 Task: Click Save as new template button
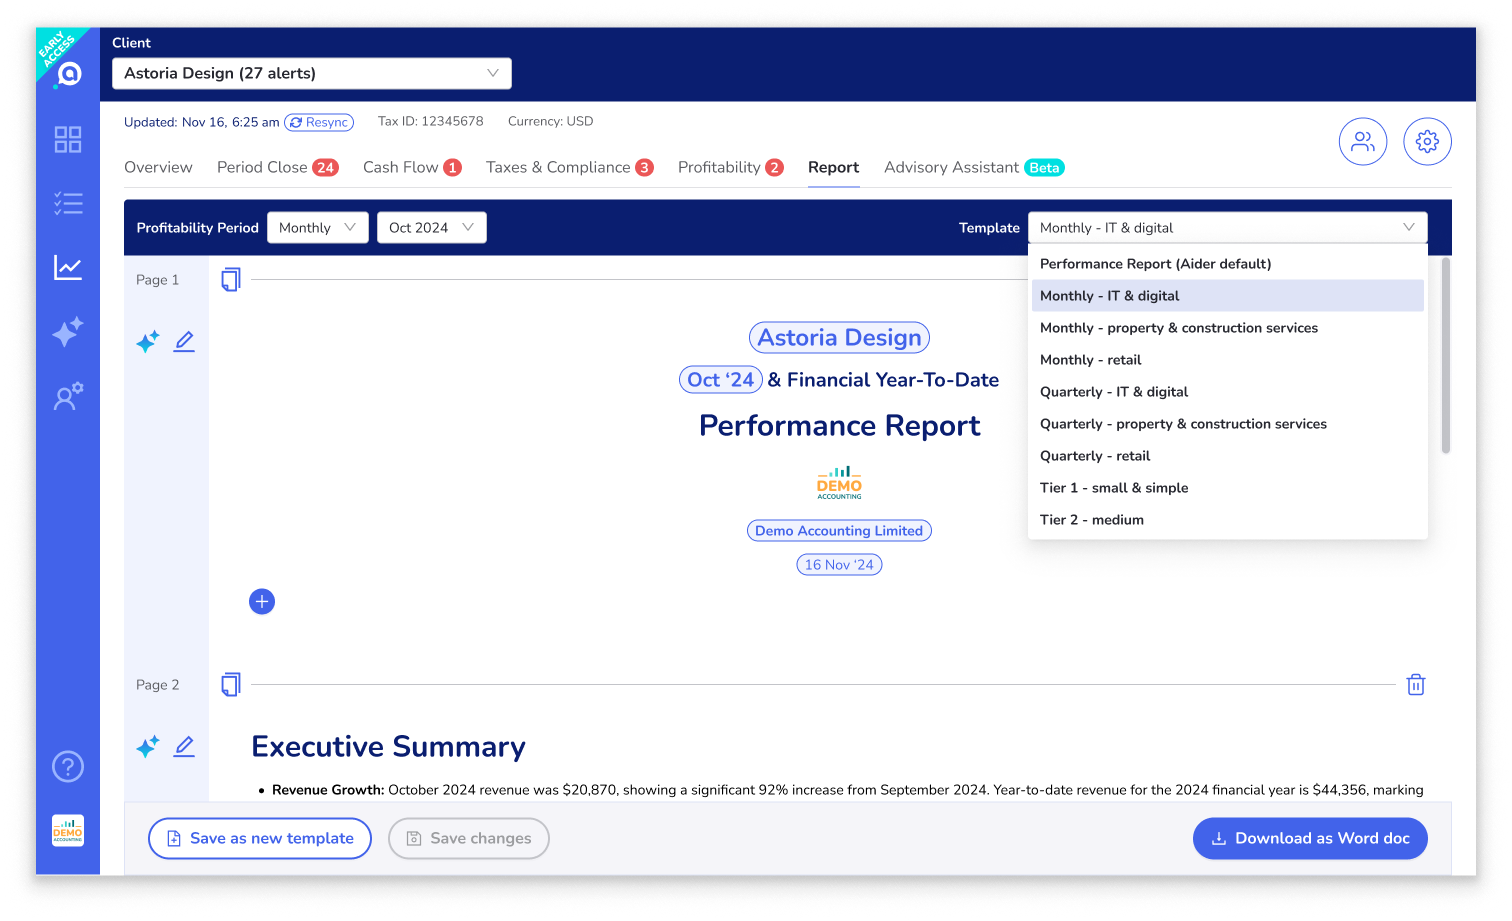tap(260, 839)
